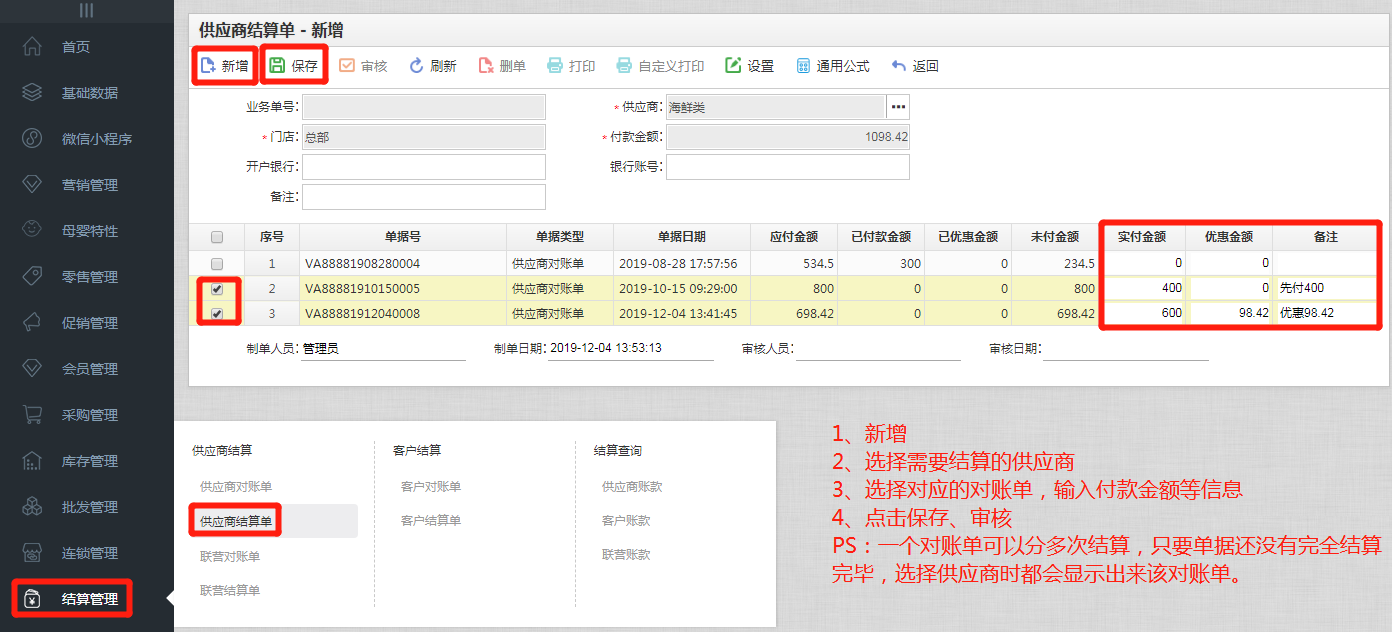This screenshot has height=632, width=1392.
Task: Open 供应商对账单 in the submenu
Action: pos(236,487)
